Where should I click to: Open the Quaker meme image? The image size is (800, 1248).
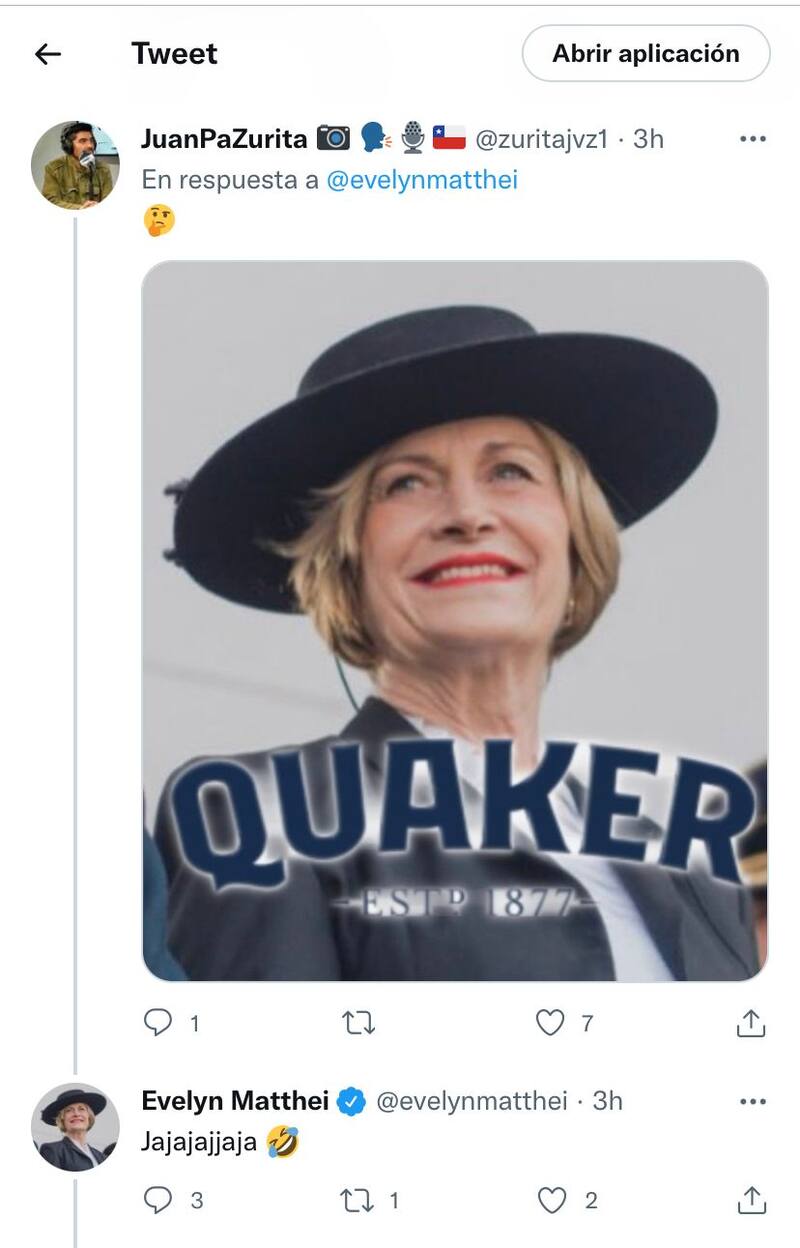coord(455,620)
